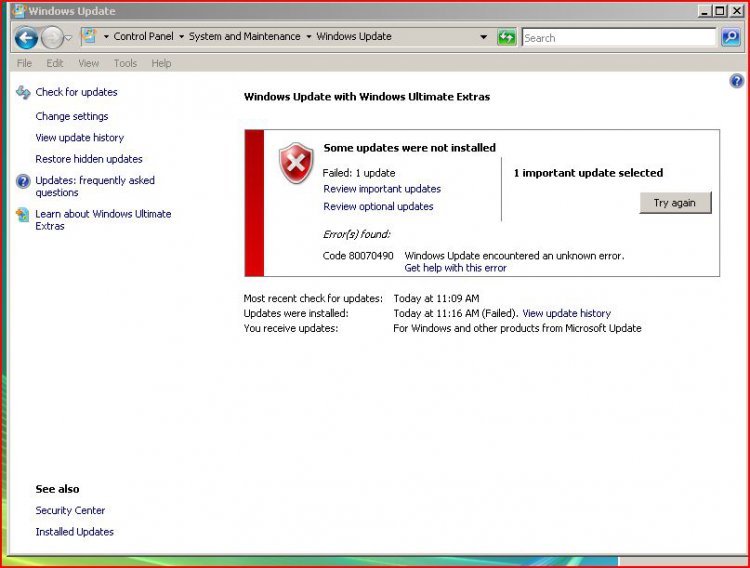Image resolution: width=750 pixels, height=568 pixels.
Task: Click the Code 80070490 text
Action: click(x=358, y=256)
